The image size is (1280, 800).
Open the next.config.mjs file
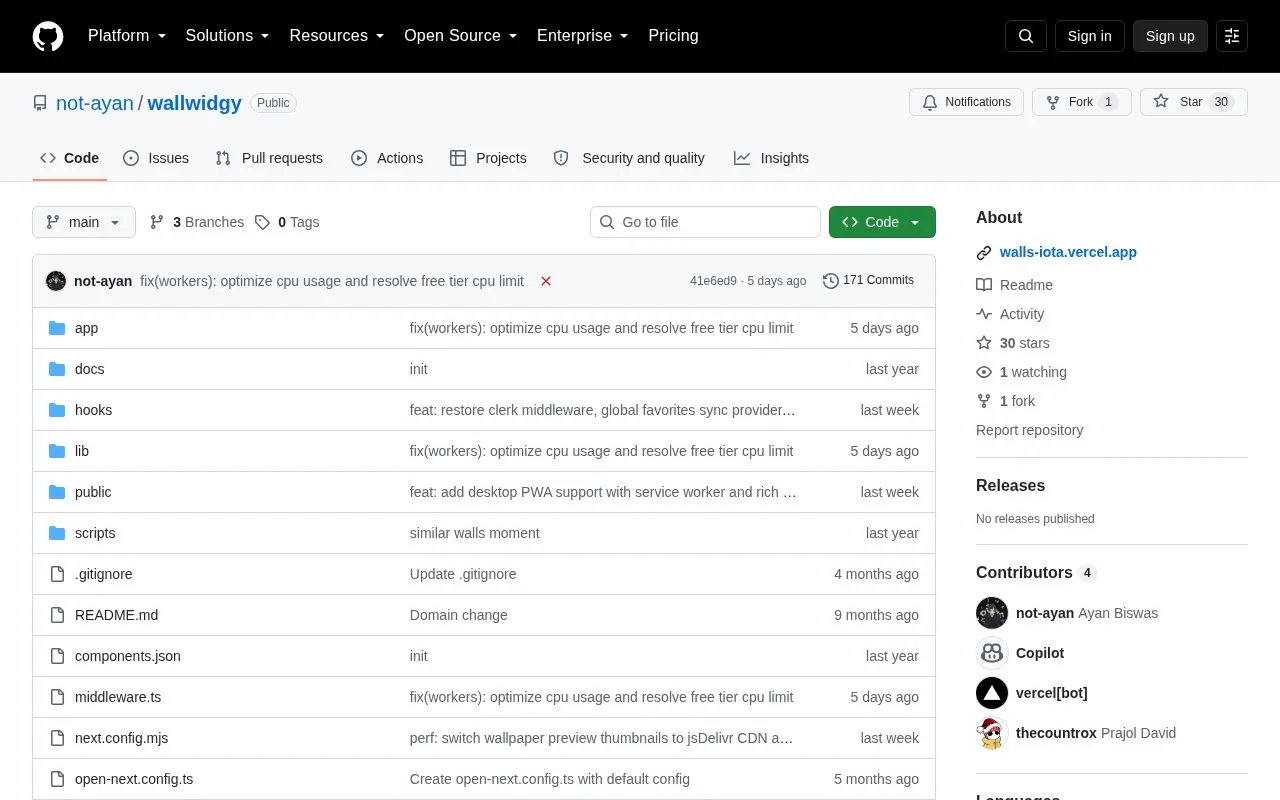[121, 738]
